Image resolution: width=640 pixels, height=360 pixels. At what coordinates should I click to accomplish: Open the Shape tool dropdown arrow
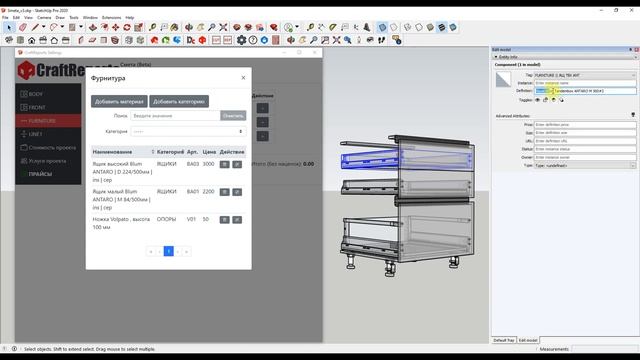pos(81,27)
